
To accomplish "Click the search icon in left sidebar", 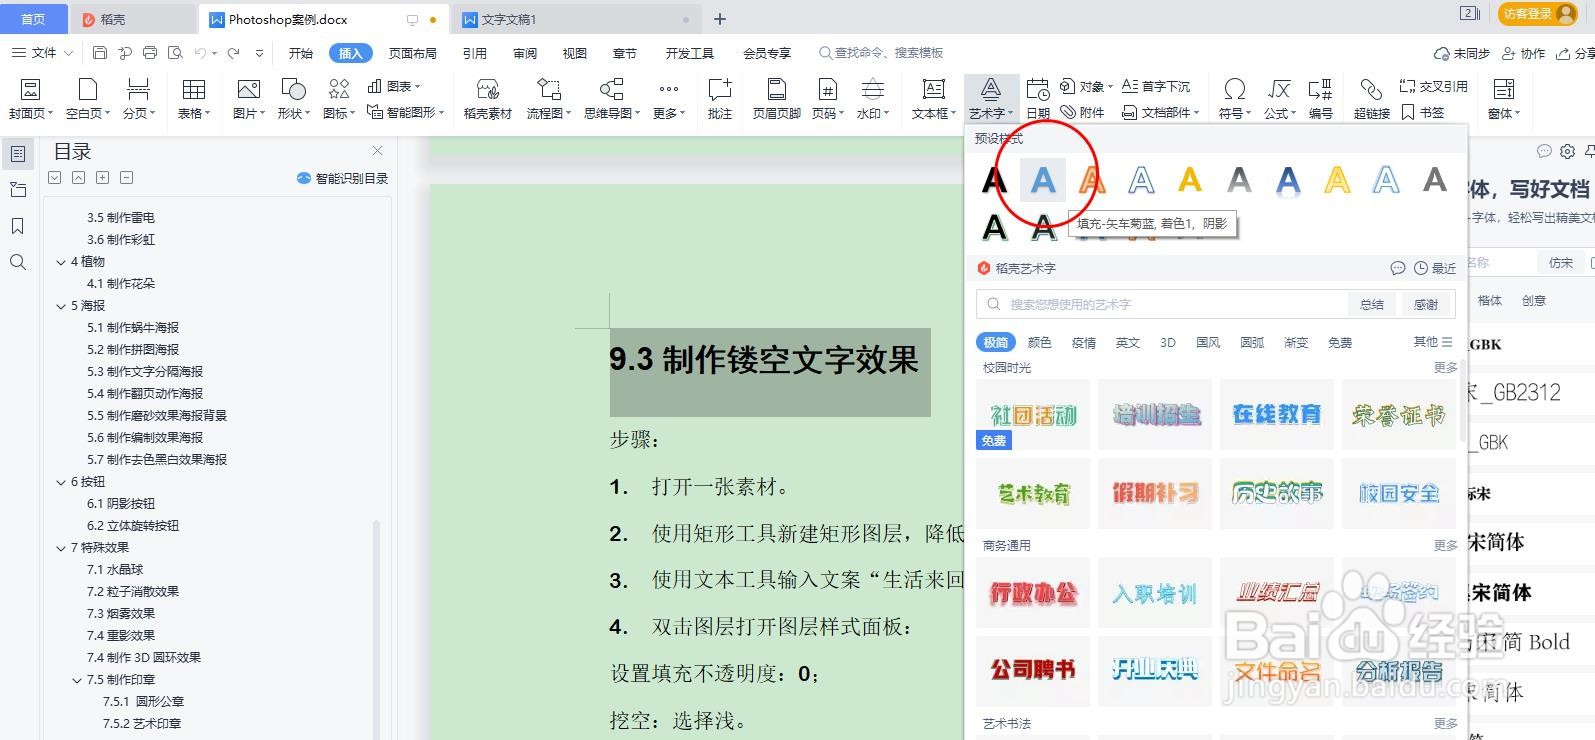I will 18,262.
